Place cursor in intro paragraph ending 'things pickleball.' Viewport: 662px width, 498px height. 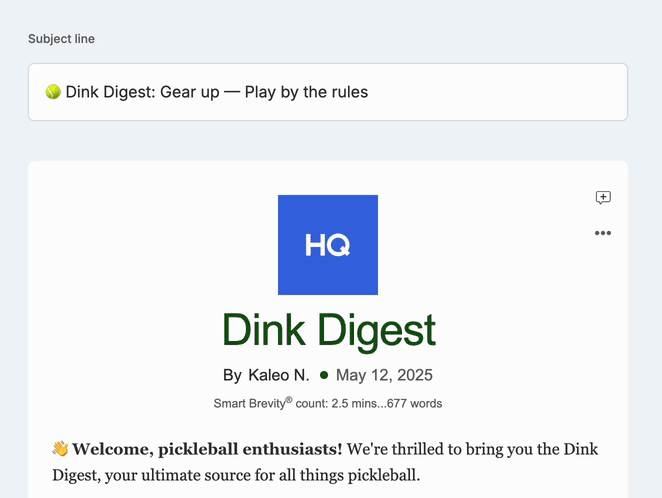(x=325, y=462)
